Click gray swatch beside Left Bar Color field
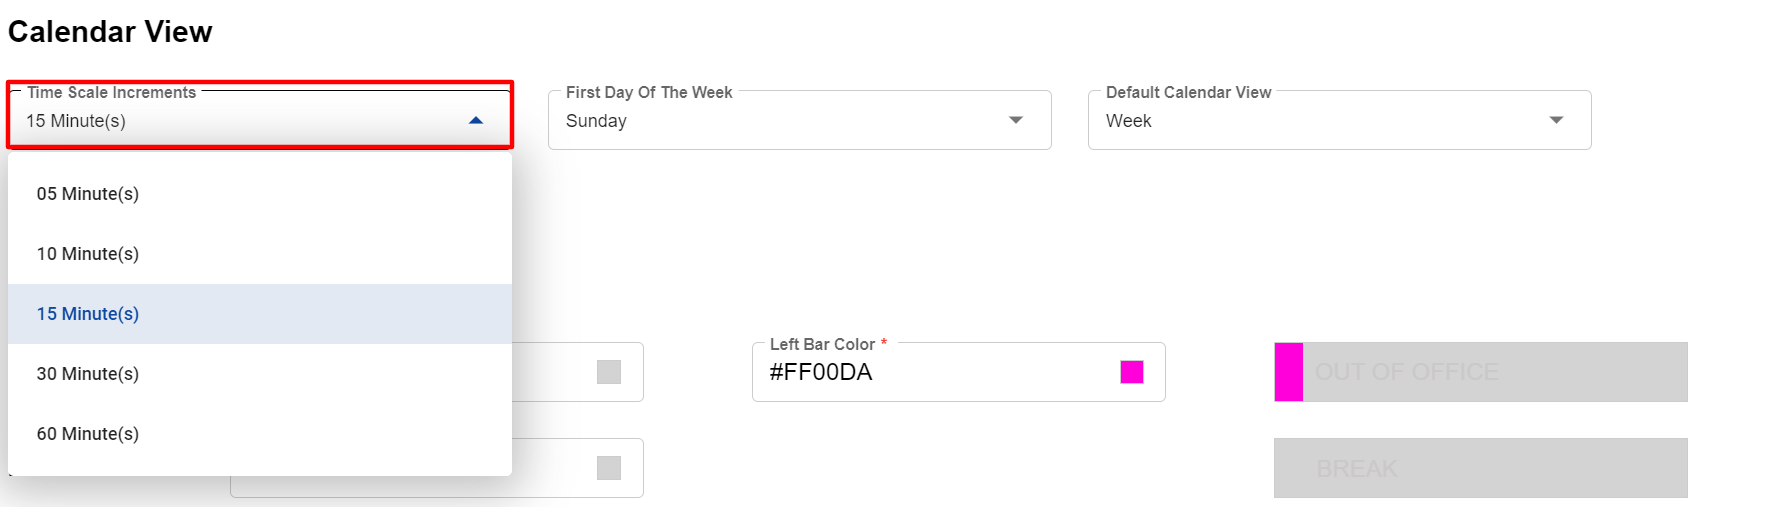Viewport: 1785px width, 507px height. pyautogui.click(x=609, y=372)
